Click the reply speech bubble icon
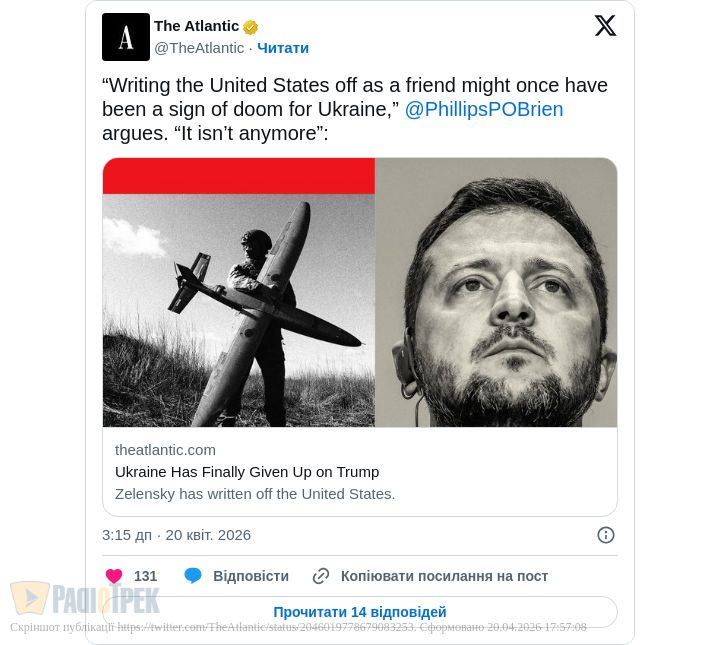The width and height of the screenshot is (720, 645). click(x=193, y=576)
